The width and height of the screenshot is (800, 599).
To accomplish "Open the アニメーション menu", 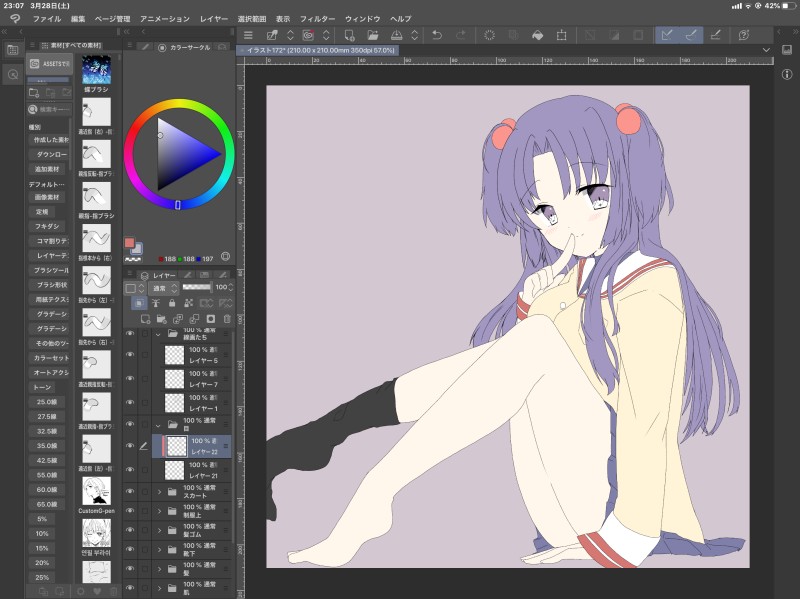I will click(x=165, y=19).
